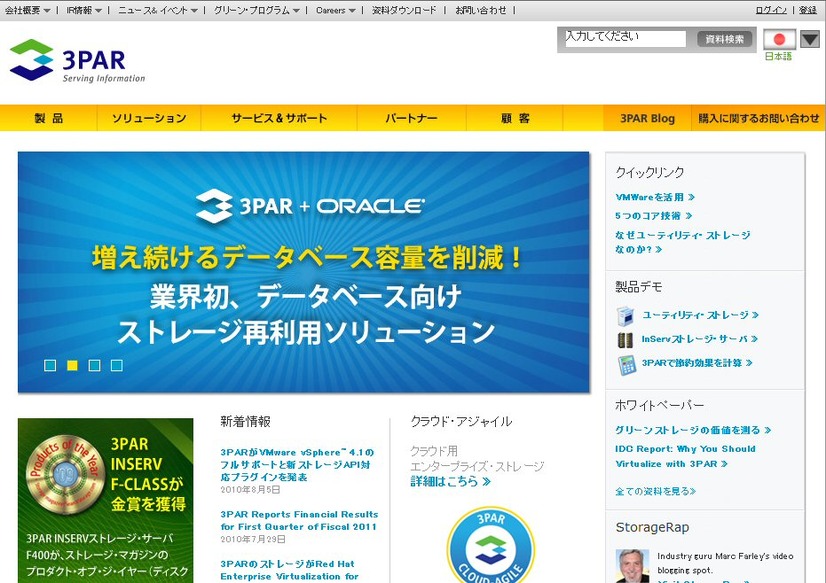Click the search input field
The width and height of the screenshot is (826, 583).
point(625,38)
